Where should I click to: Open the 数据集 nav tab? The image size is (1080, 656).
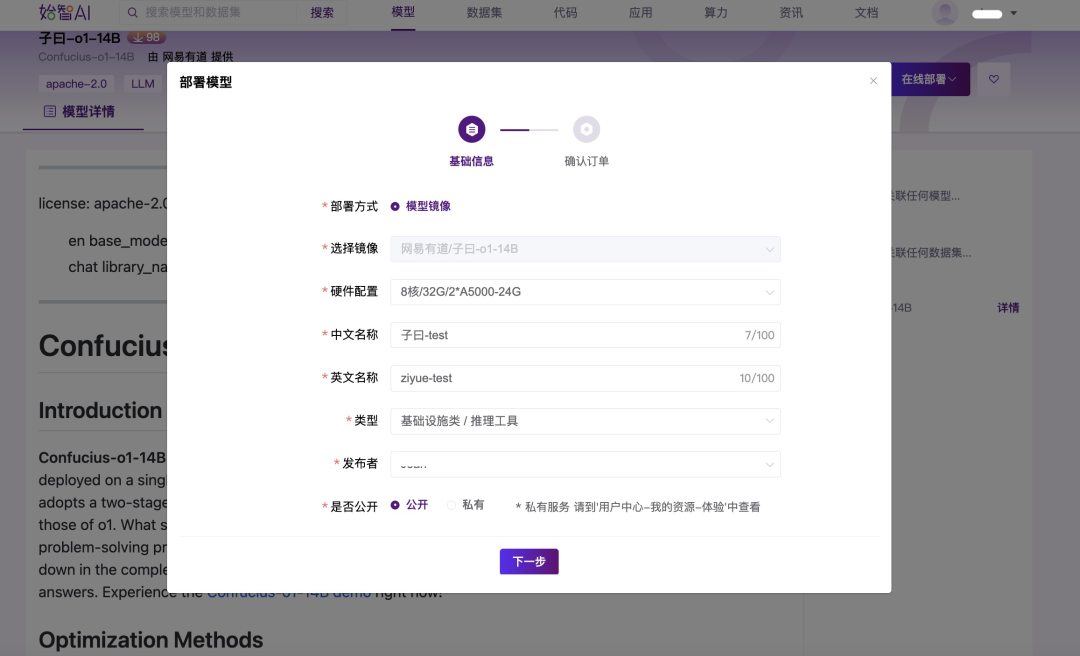point(484,12)
